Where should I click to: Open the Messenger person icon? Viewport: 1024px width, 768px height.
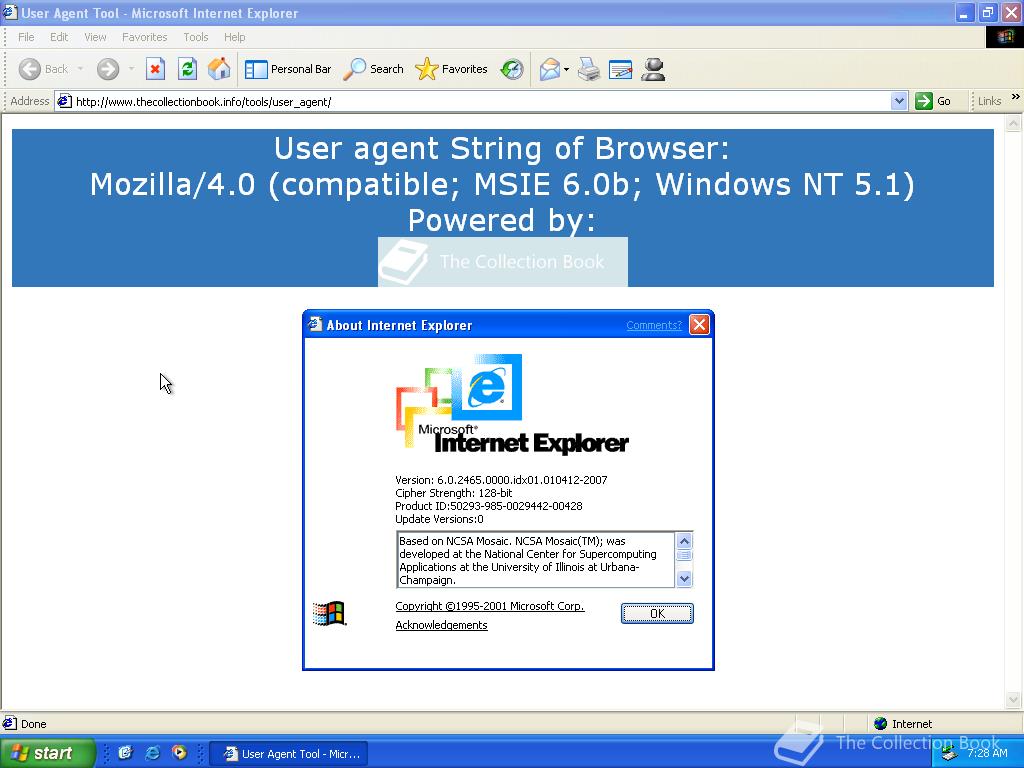point(652,69)
